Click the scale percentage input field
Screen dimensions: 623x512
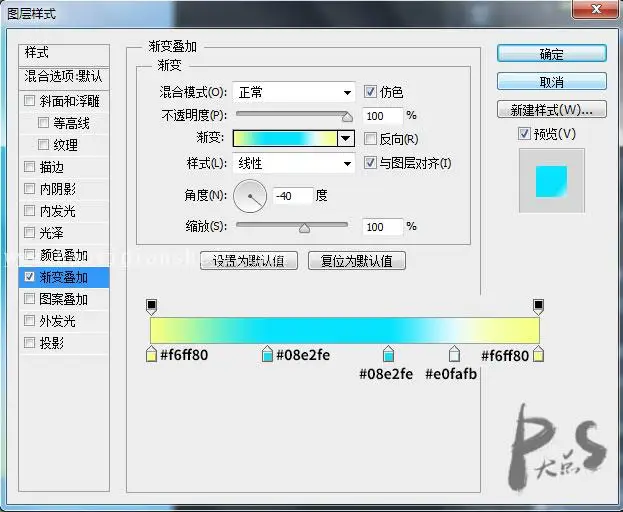pyautogui.click(x=383, y=227)
